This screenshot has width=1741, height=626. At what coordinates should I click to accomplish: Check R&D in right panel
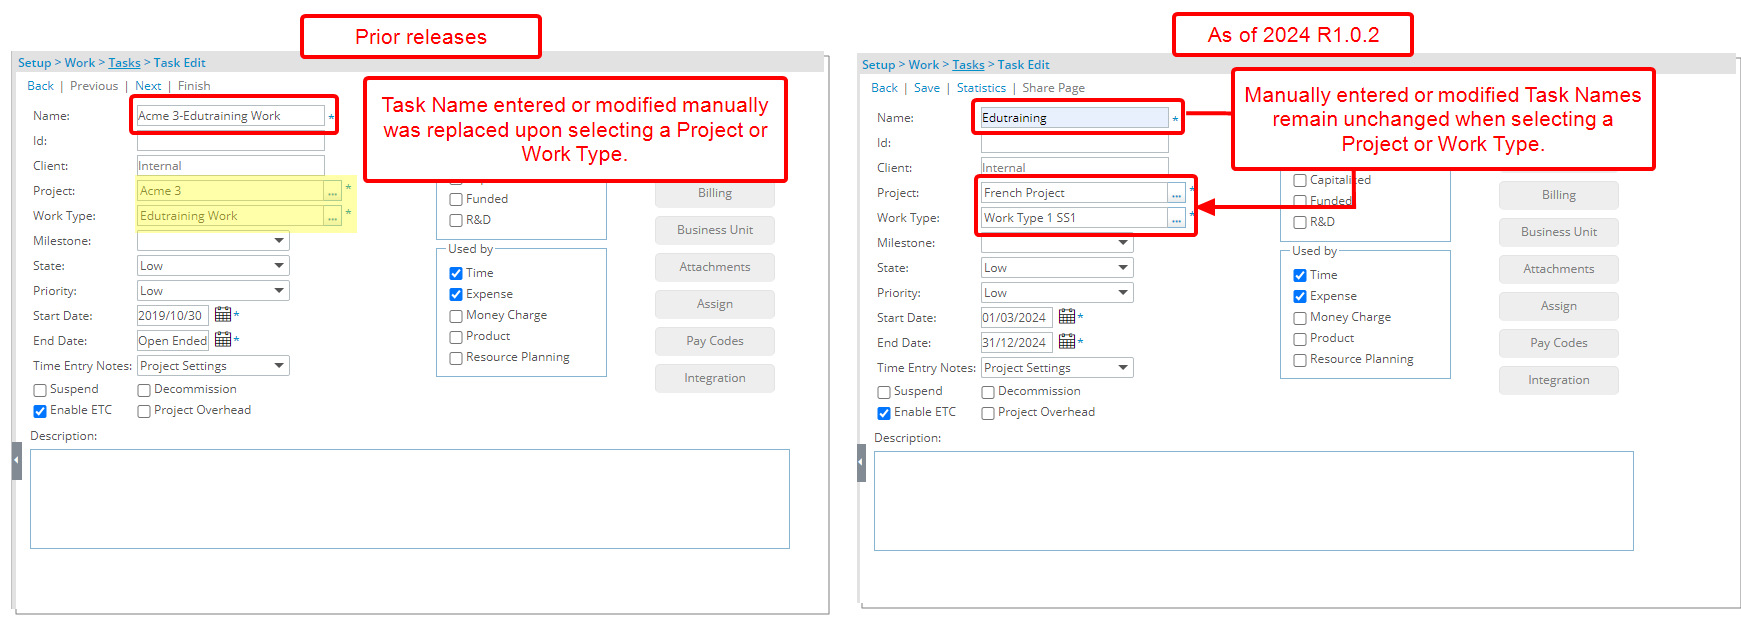click(1300, 223)
